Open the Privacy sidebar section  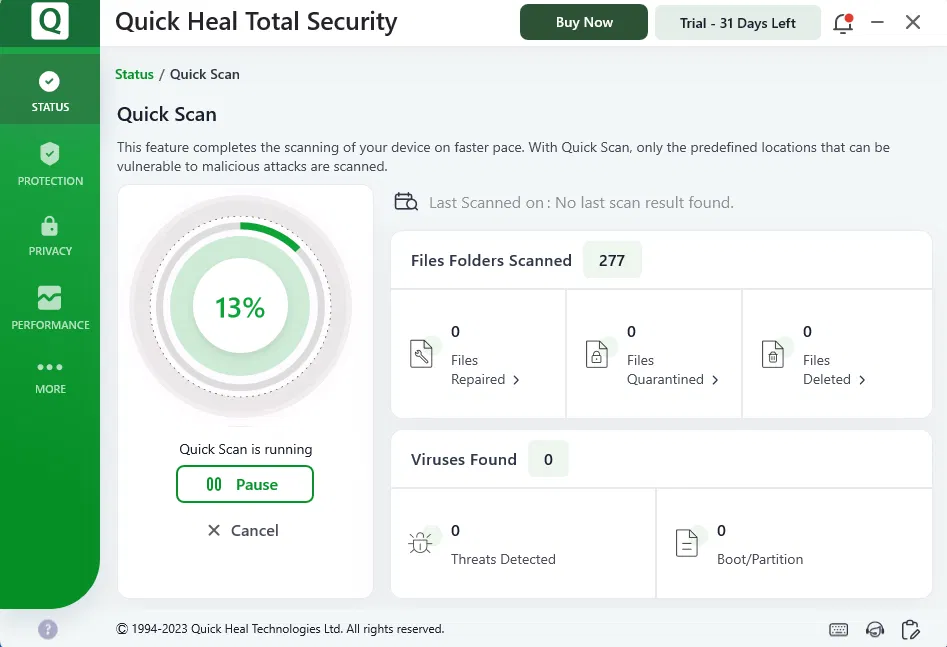(50, 235)
